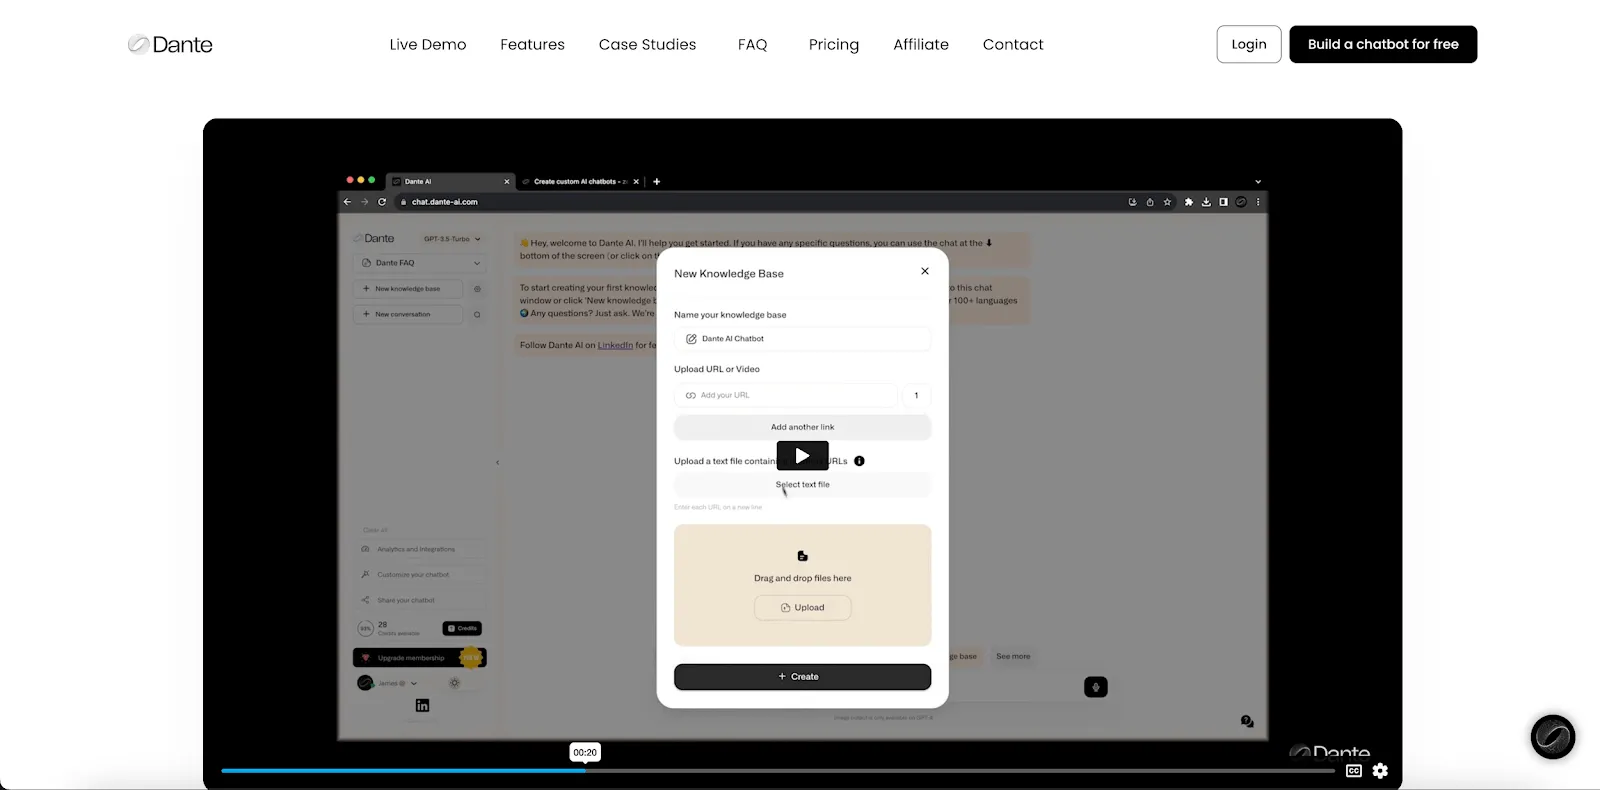
Task: Expand the James account dropdown
Action: coord(388,683)
